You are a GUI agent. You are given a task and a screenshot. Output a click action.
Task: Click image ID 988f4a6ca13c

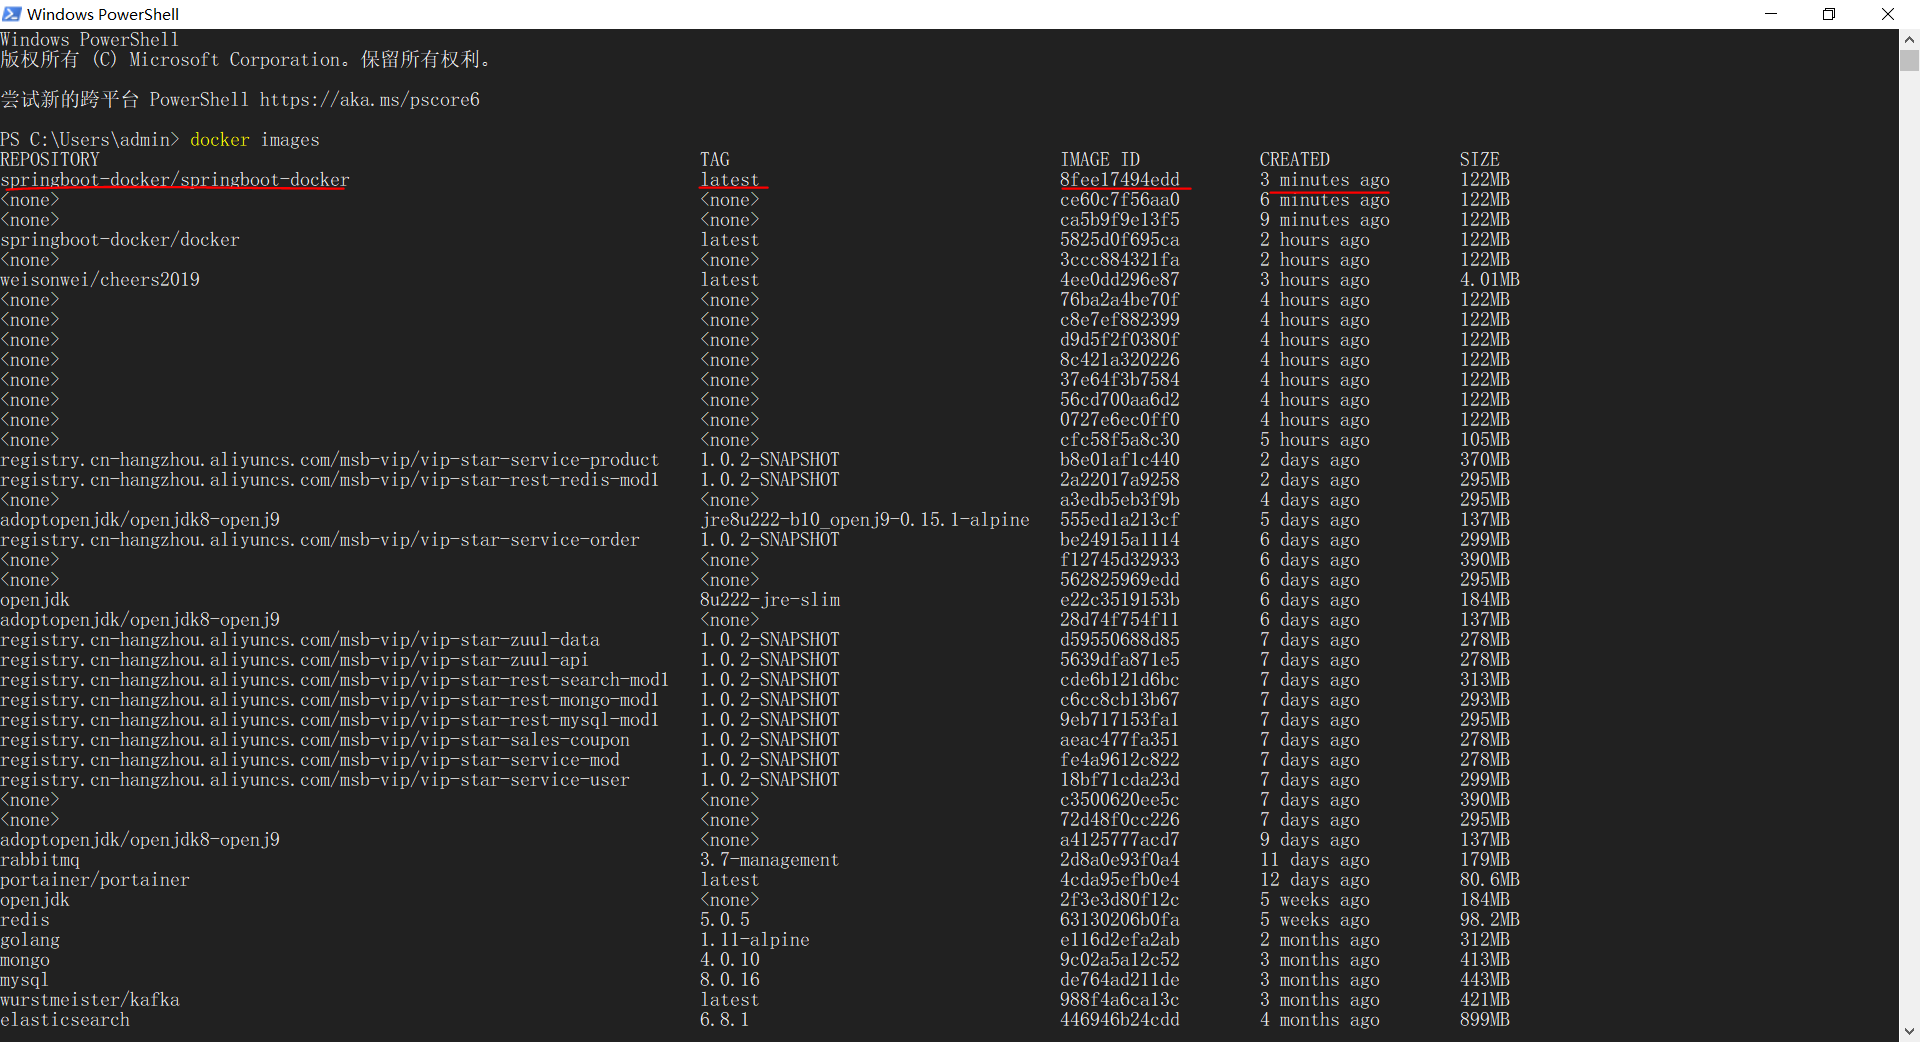coord(1120,1000)
